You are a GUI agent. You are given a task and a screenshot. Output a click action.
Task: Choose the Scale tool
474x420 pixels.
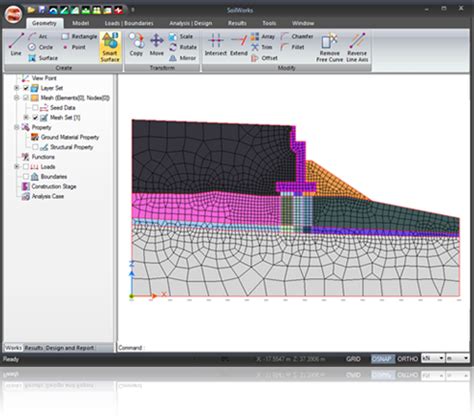pyautogui.click(x=181, y=36)
